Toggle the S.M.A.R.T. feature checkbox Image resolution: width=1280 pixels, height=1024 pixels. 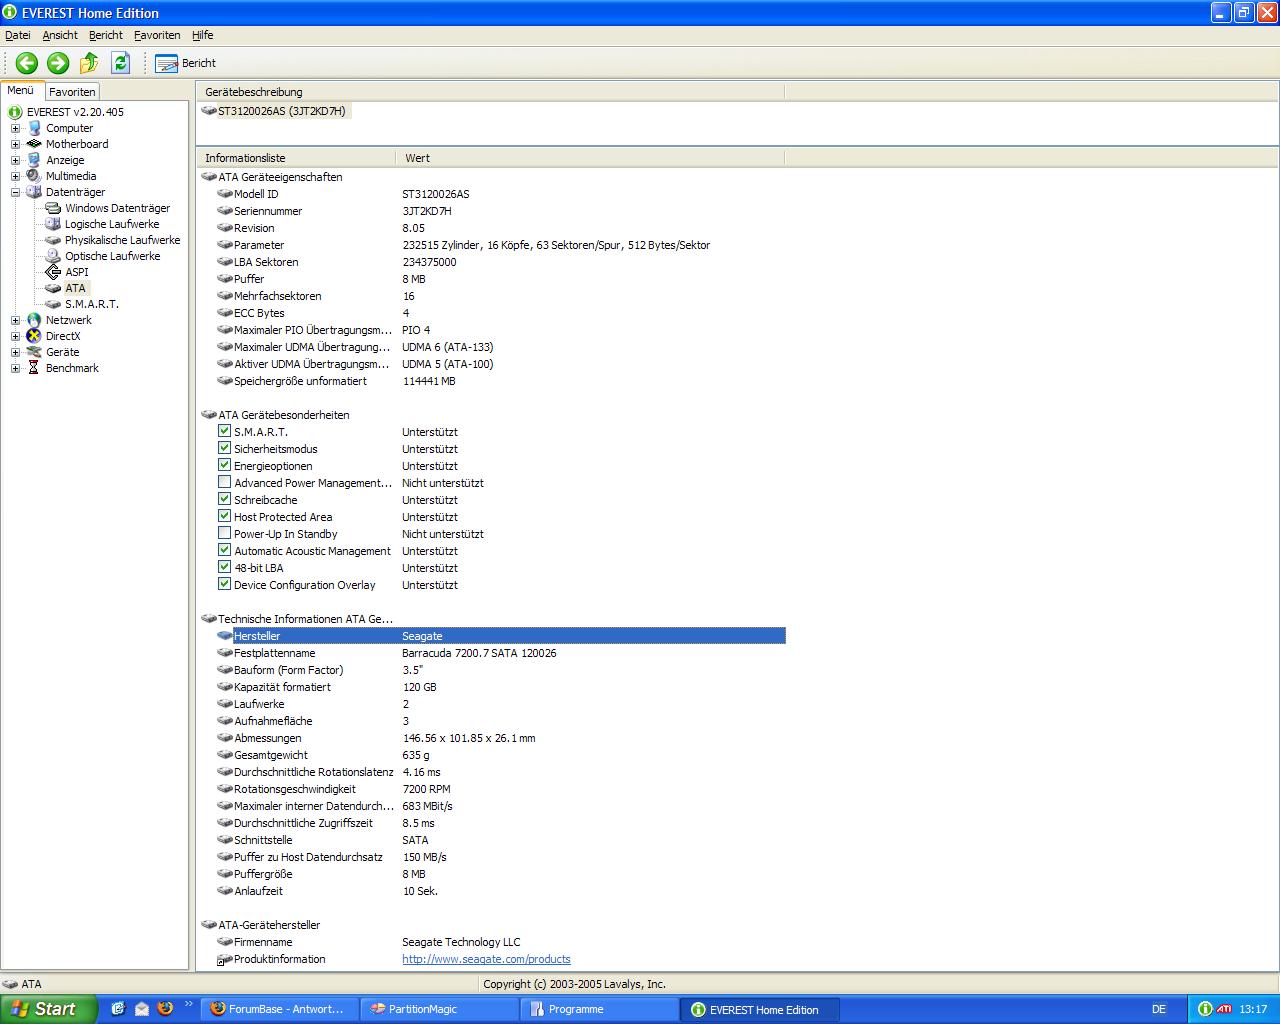pyautogui.click(x=224, y=431)
